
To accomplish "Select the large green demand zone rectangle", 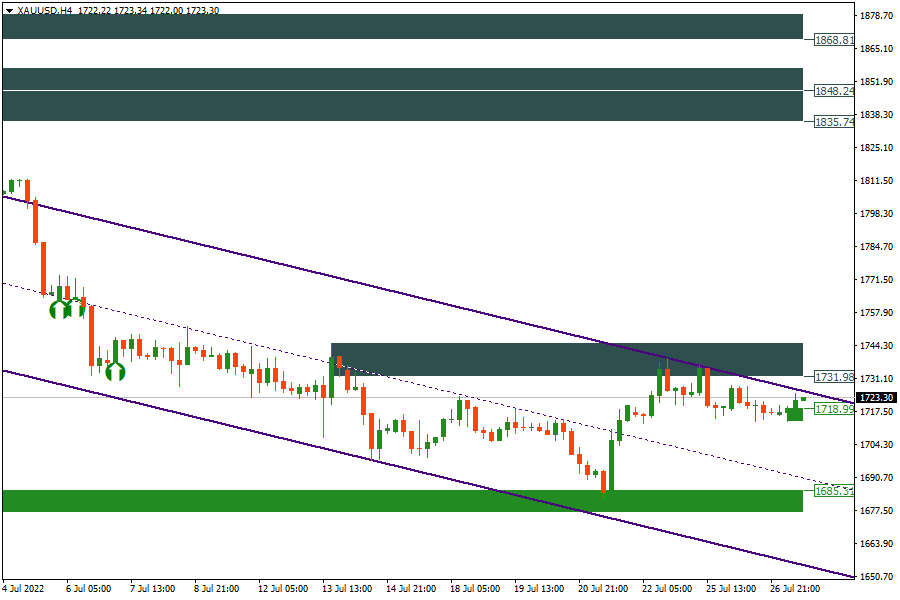I will [402, 501].
